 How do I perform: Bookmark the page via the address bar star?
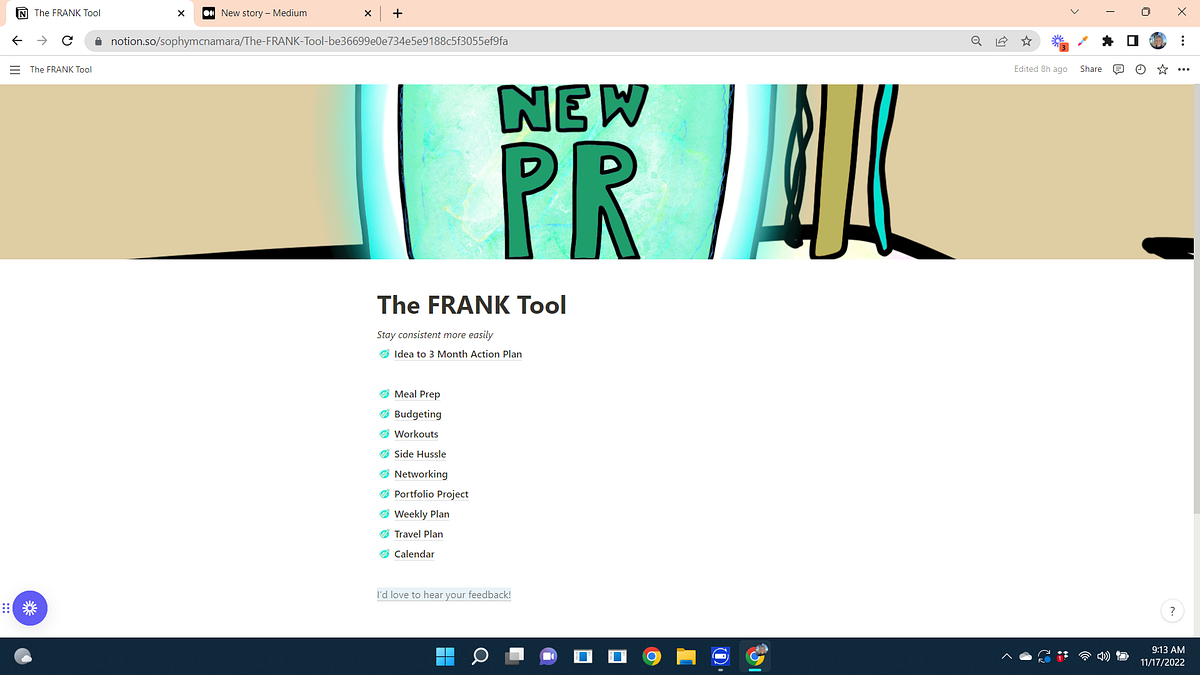tap(1027, 41)
